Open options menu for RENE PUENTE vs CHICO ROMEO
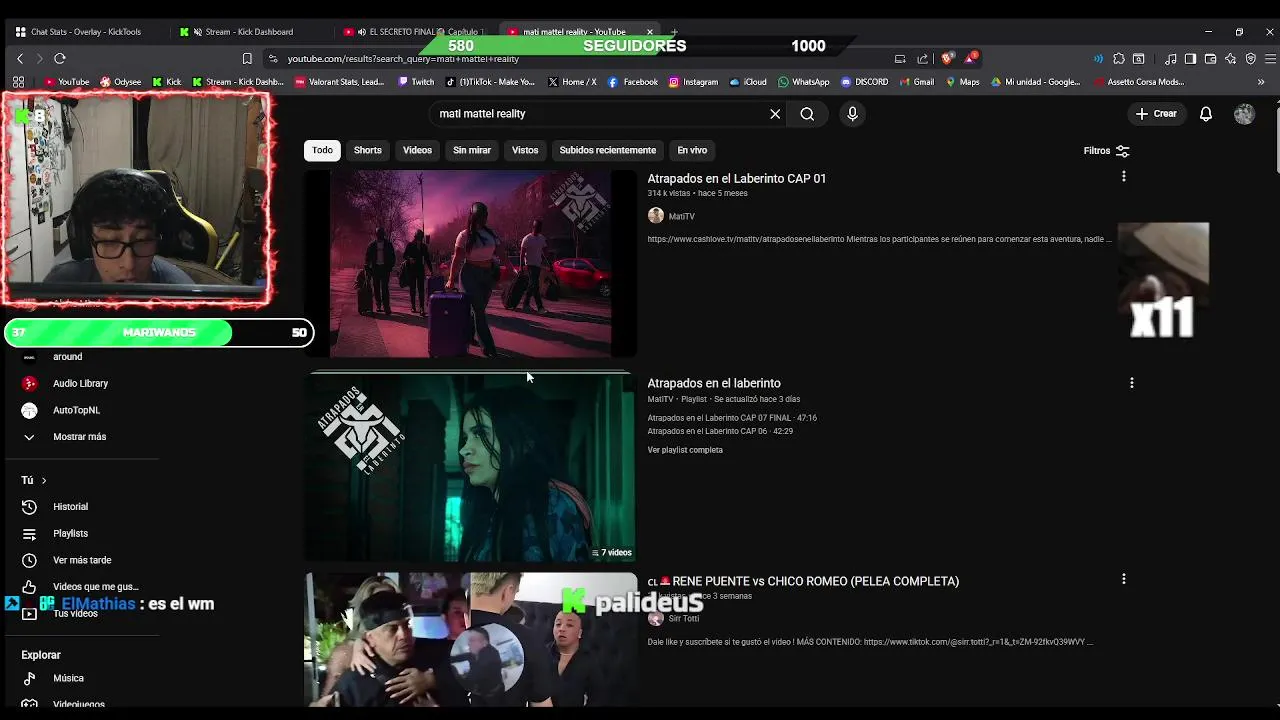Image resolution: width=1280 pixels, height=720 pixels. [1123, 579]
